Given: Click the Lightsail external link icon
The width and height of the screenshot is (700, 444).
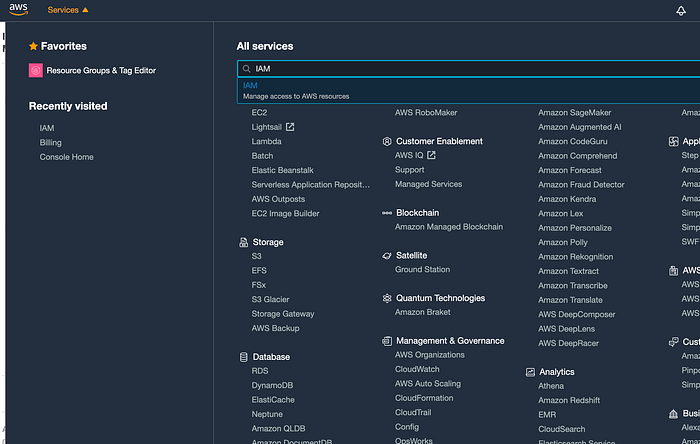Looking at the screenshot, I should click(290, 127).
